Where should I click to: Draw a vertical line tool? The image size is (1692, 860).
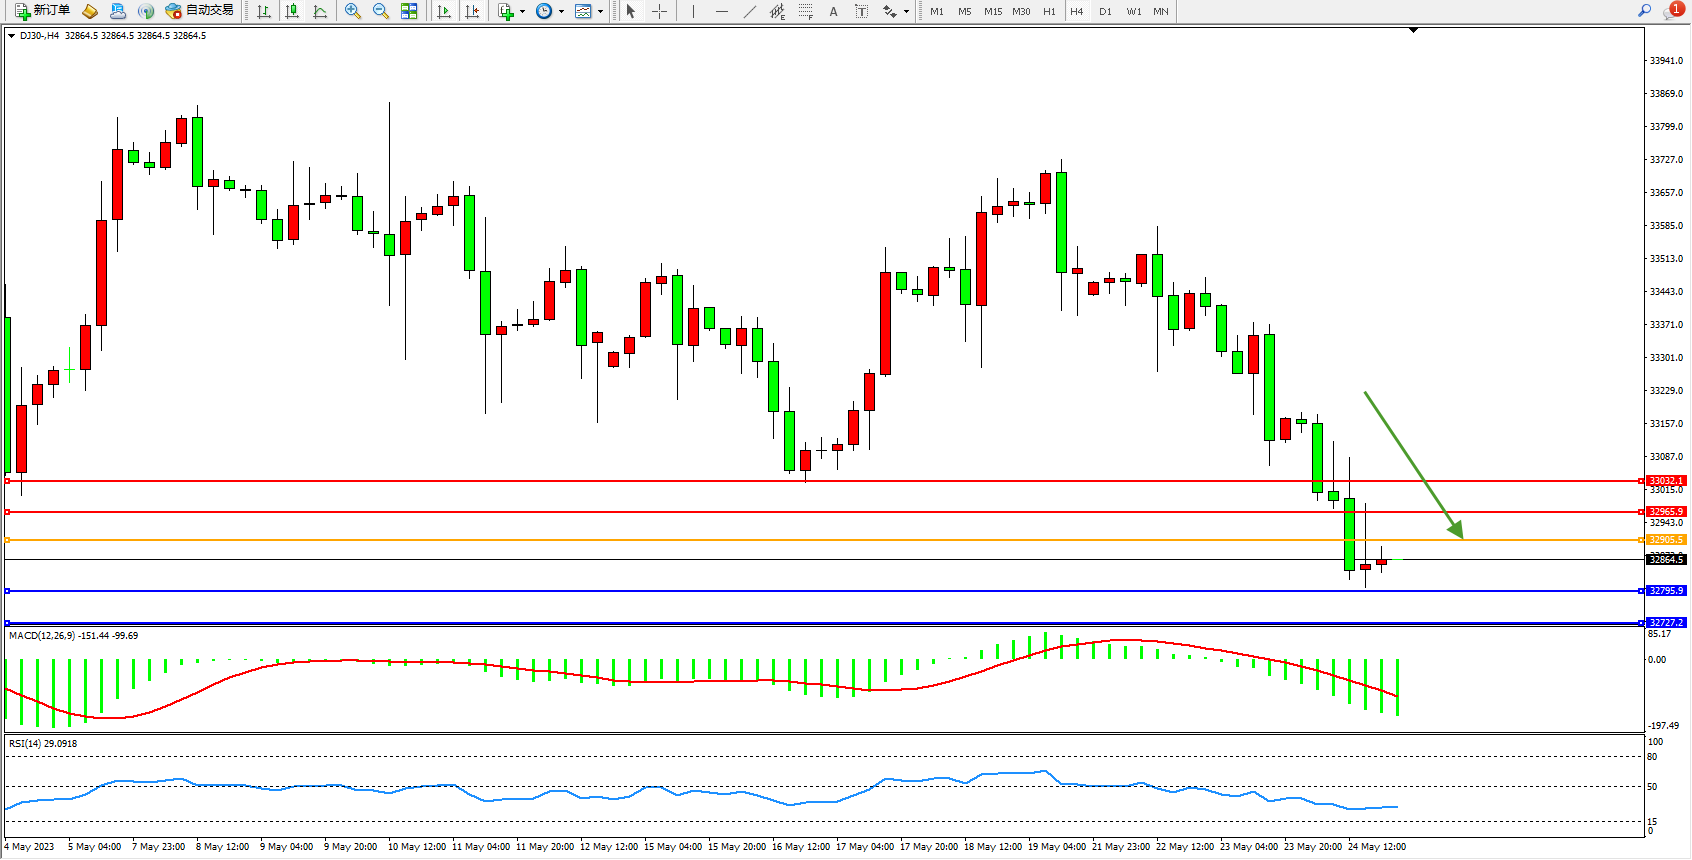click(x=693, y=11)
